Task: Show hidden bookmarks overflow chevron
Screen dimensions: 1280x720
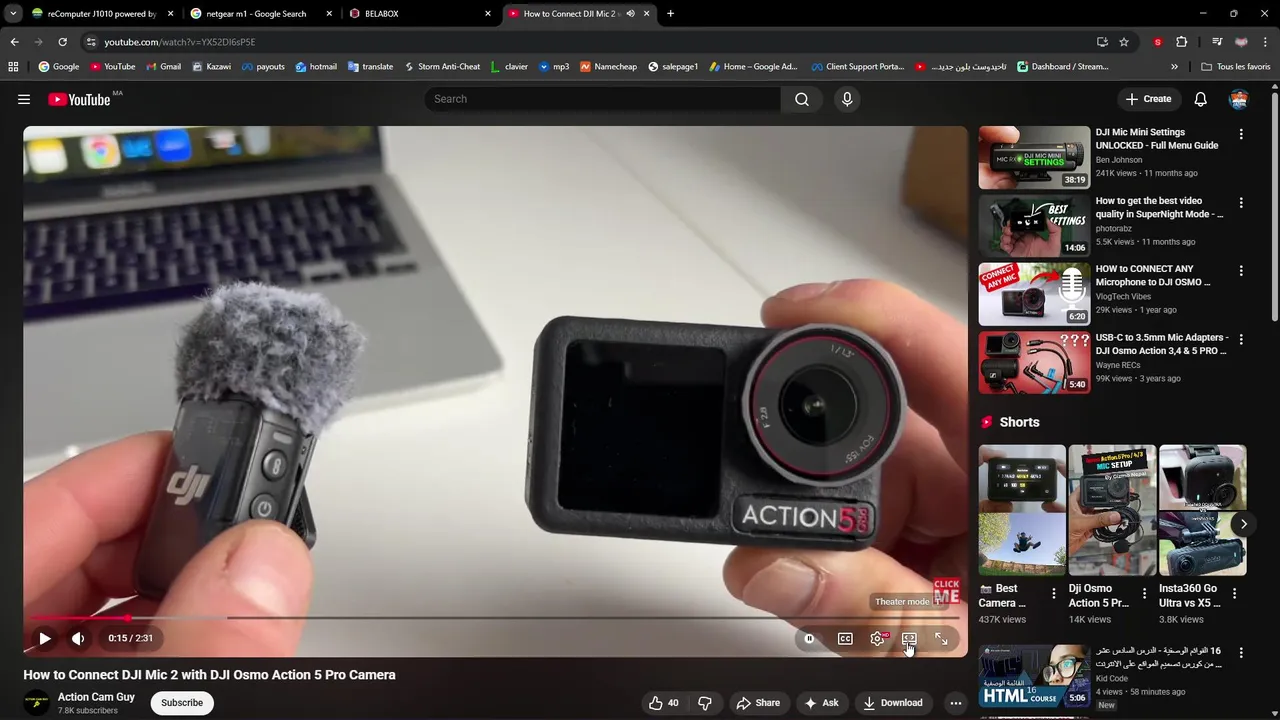Action: click(x=1174, y=67)
